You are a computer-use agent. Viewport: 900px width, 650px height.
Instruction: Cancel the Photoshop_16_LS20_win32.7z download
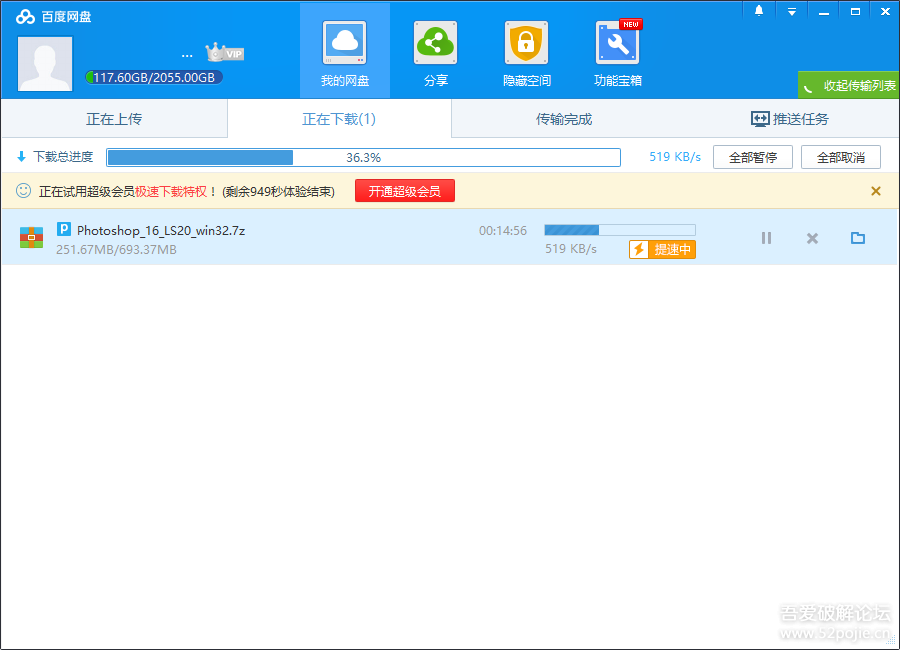(812, 238)
